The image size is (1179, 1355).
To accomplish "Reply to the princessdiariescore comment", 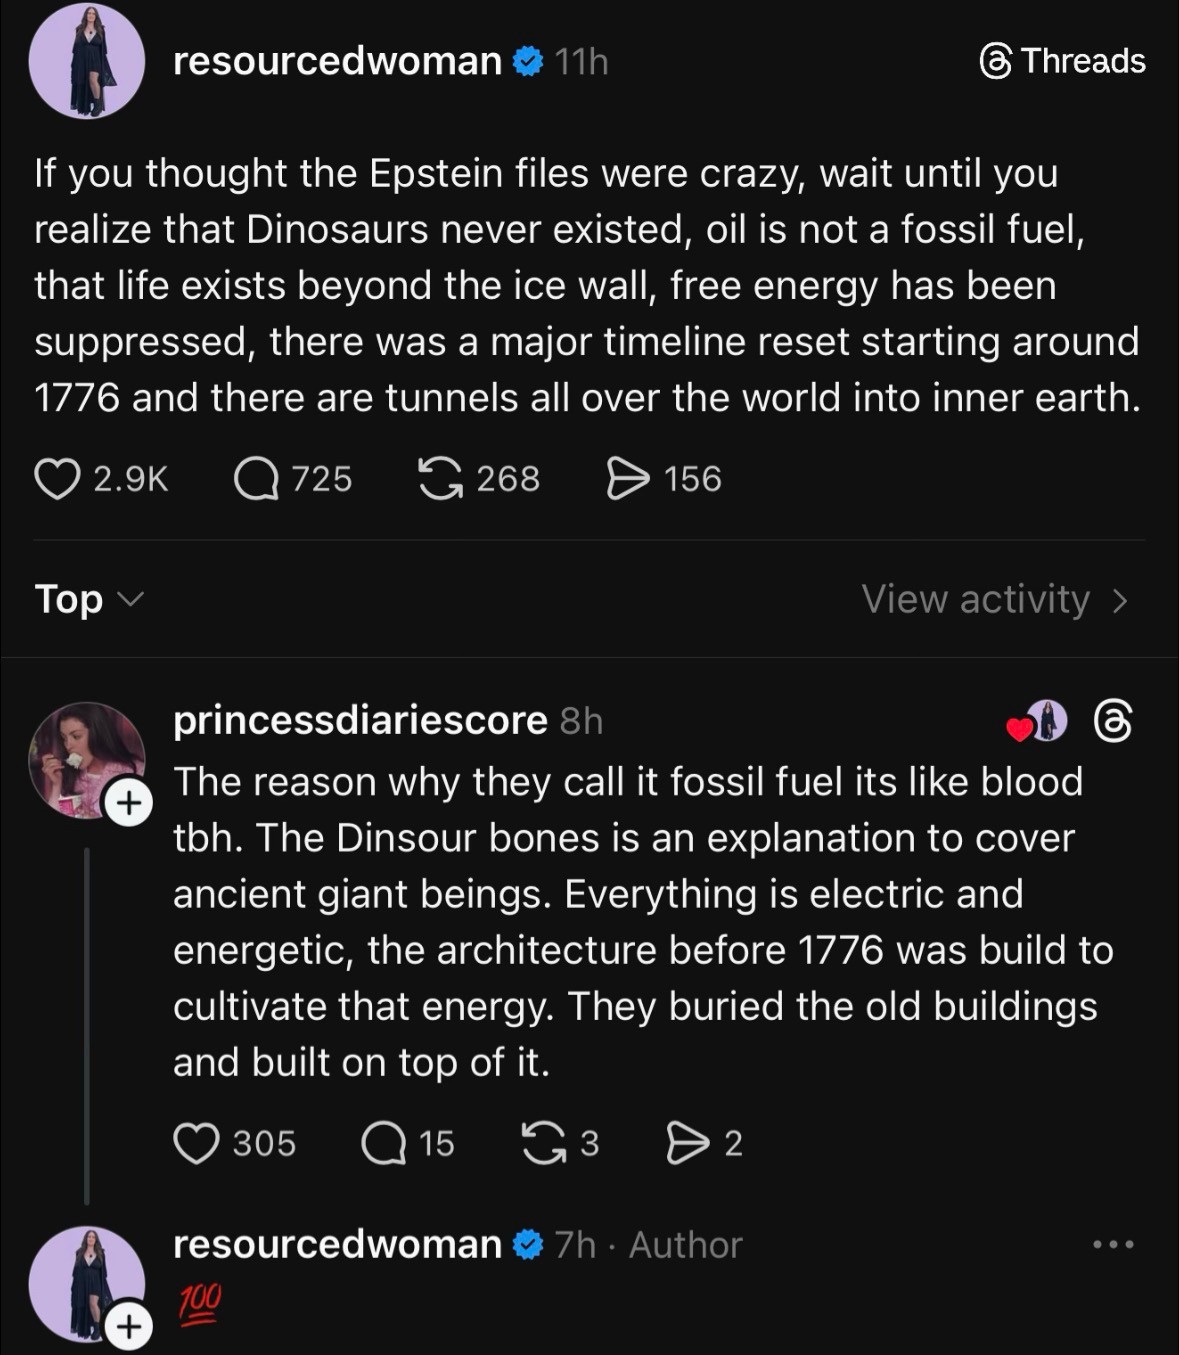I will pos(383,1143).
